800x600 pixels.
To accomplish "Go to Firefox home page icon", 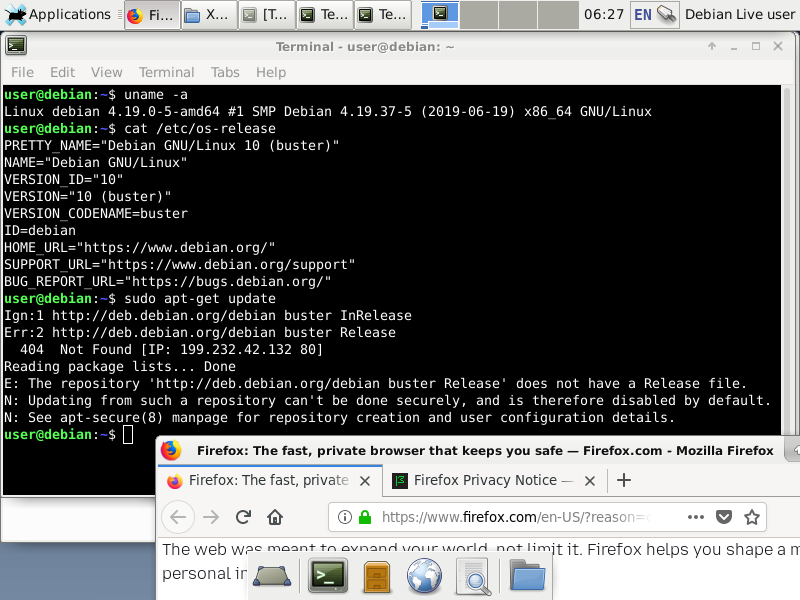I will [275, 517].
